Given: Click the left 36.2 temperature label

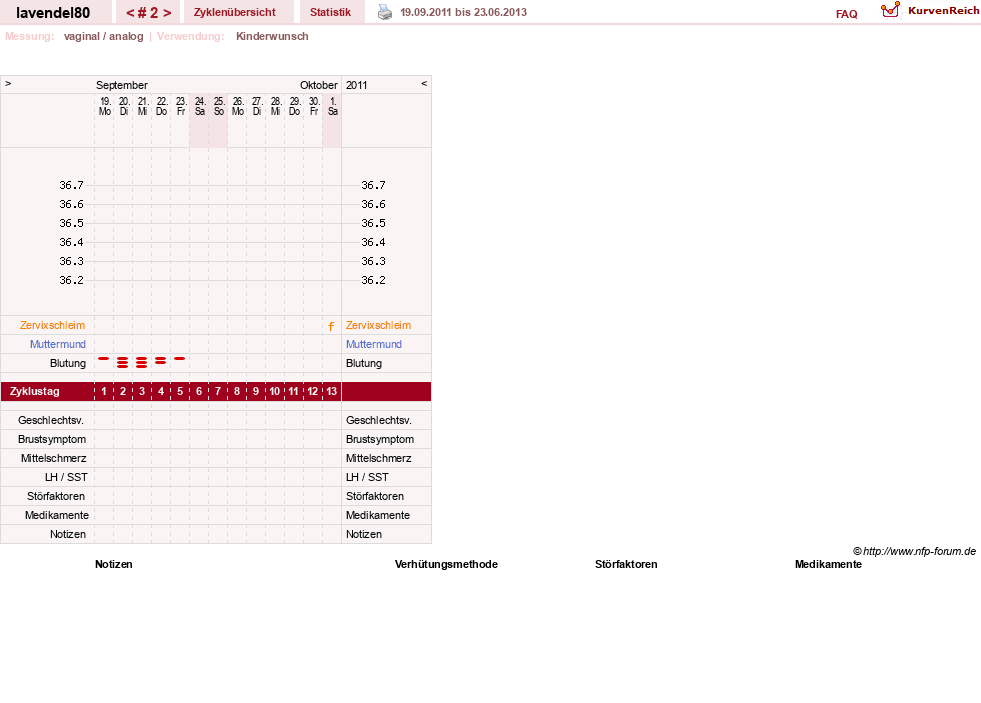Looking at the screenshot, I should (71, 280).
